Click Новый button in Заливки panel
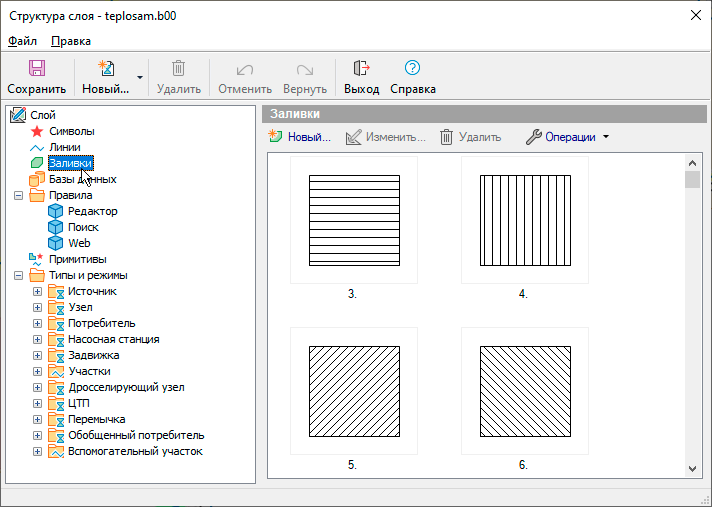Image resolution: width=712 pixels, height=507 pixels. (300, 137)
